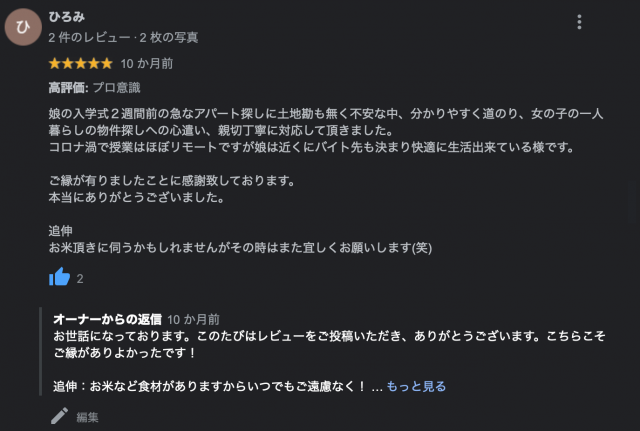Click the owner reply 10 か月前 timestamp
Screen dimensions: 640x431
pos(193,320)
